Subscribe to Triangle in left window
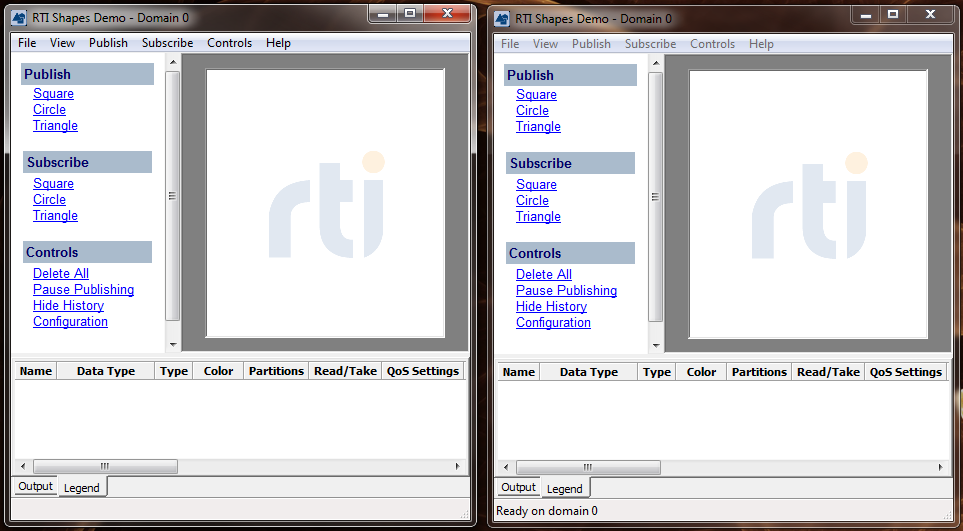 tap(55, 215)
